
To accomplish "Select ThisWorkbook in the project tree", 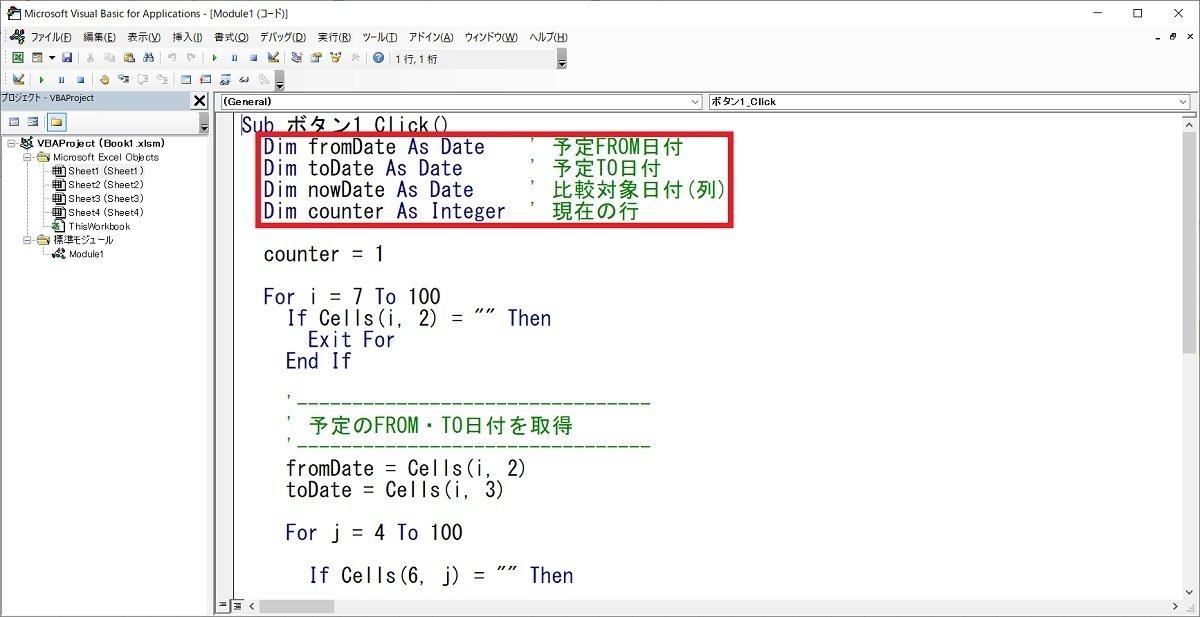I will (99, 226).
